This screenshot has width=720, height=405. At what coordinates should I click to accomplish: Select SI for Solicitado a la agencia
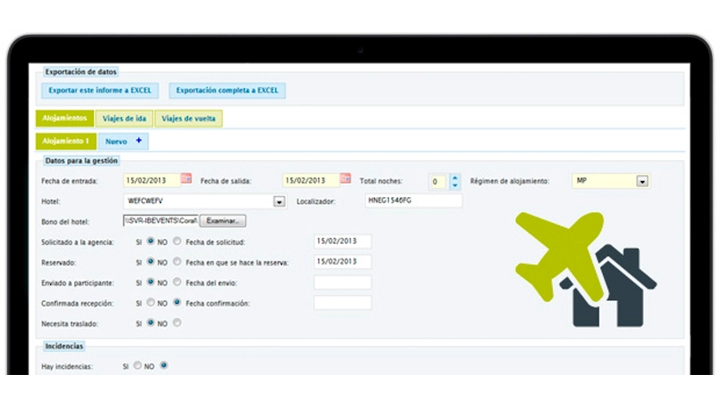(x=151, y=241)
